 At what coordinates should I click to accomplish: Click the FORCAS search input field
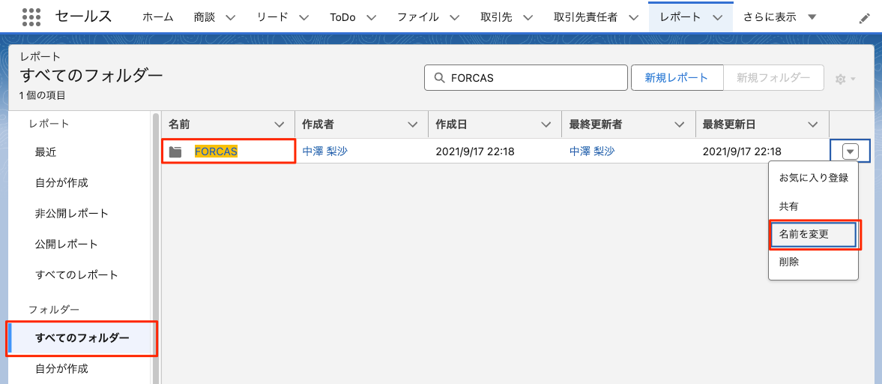pos(525,78)
